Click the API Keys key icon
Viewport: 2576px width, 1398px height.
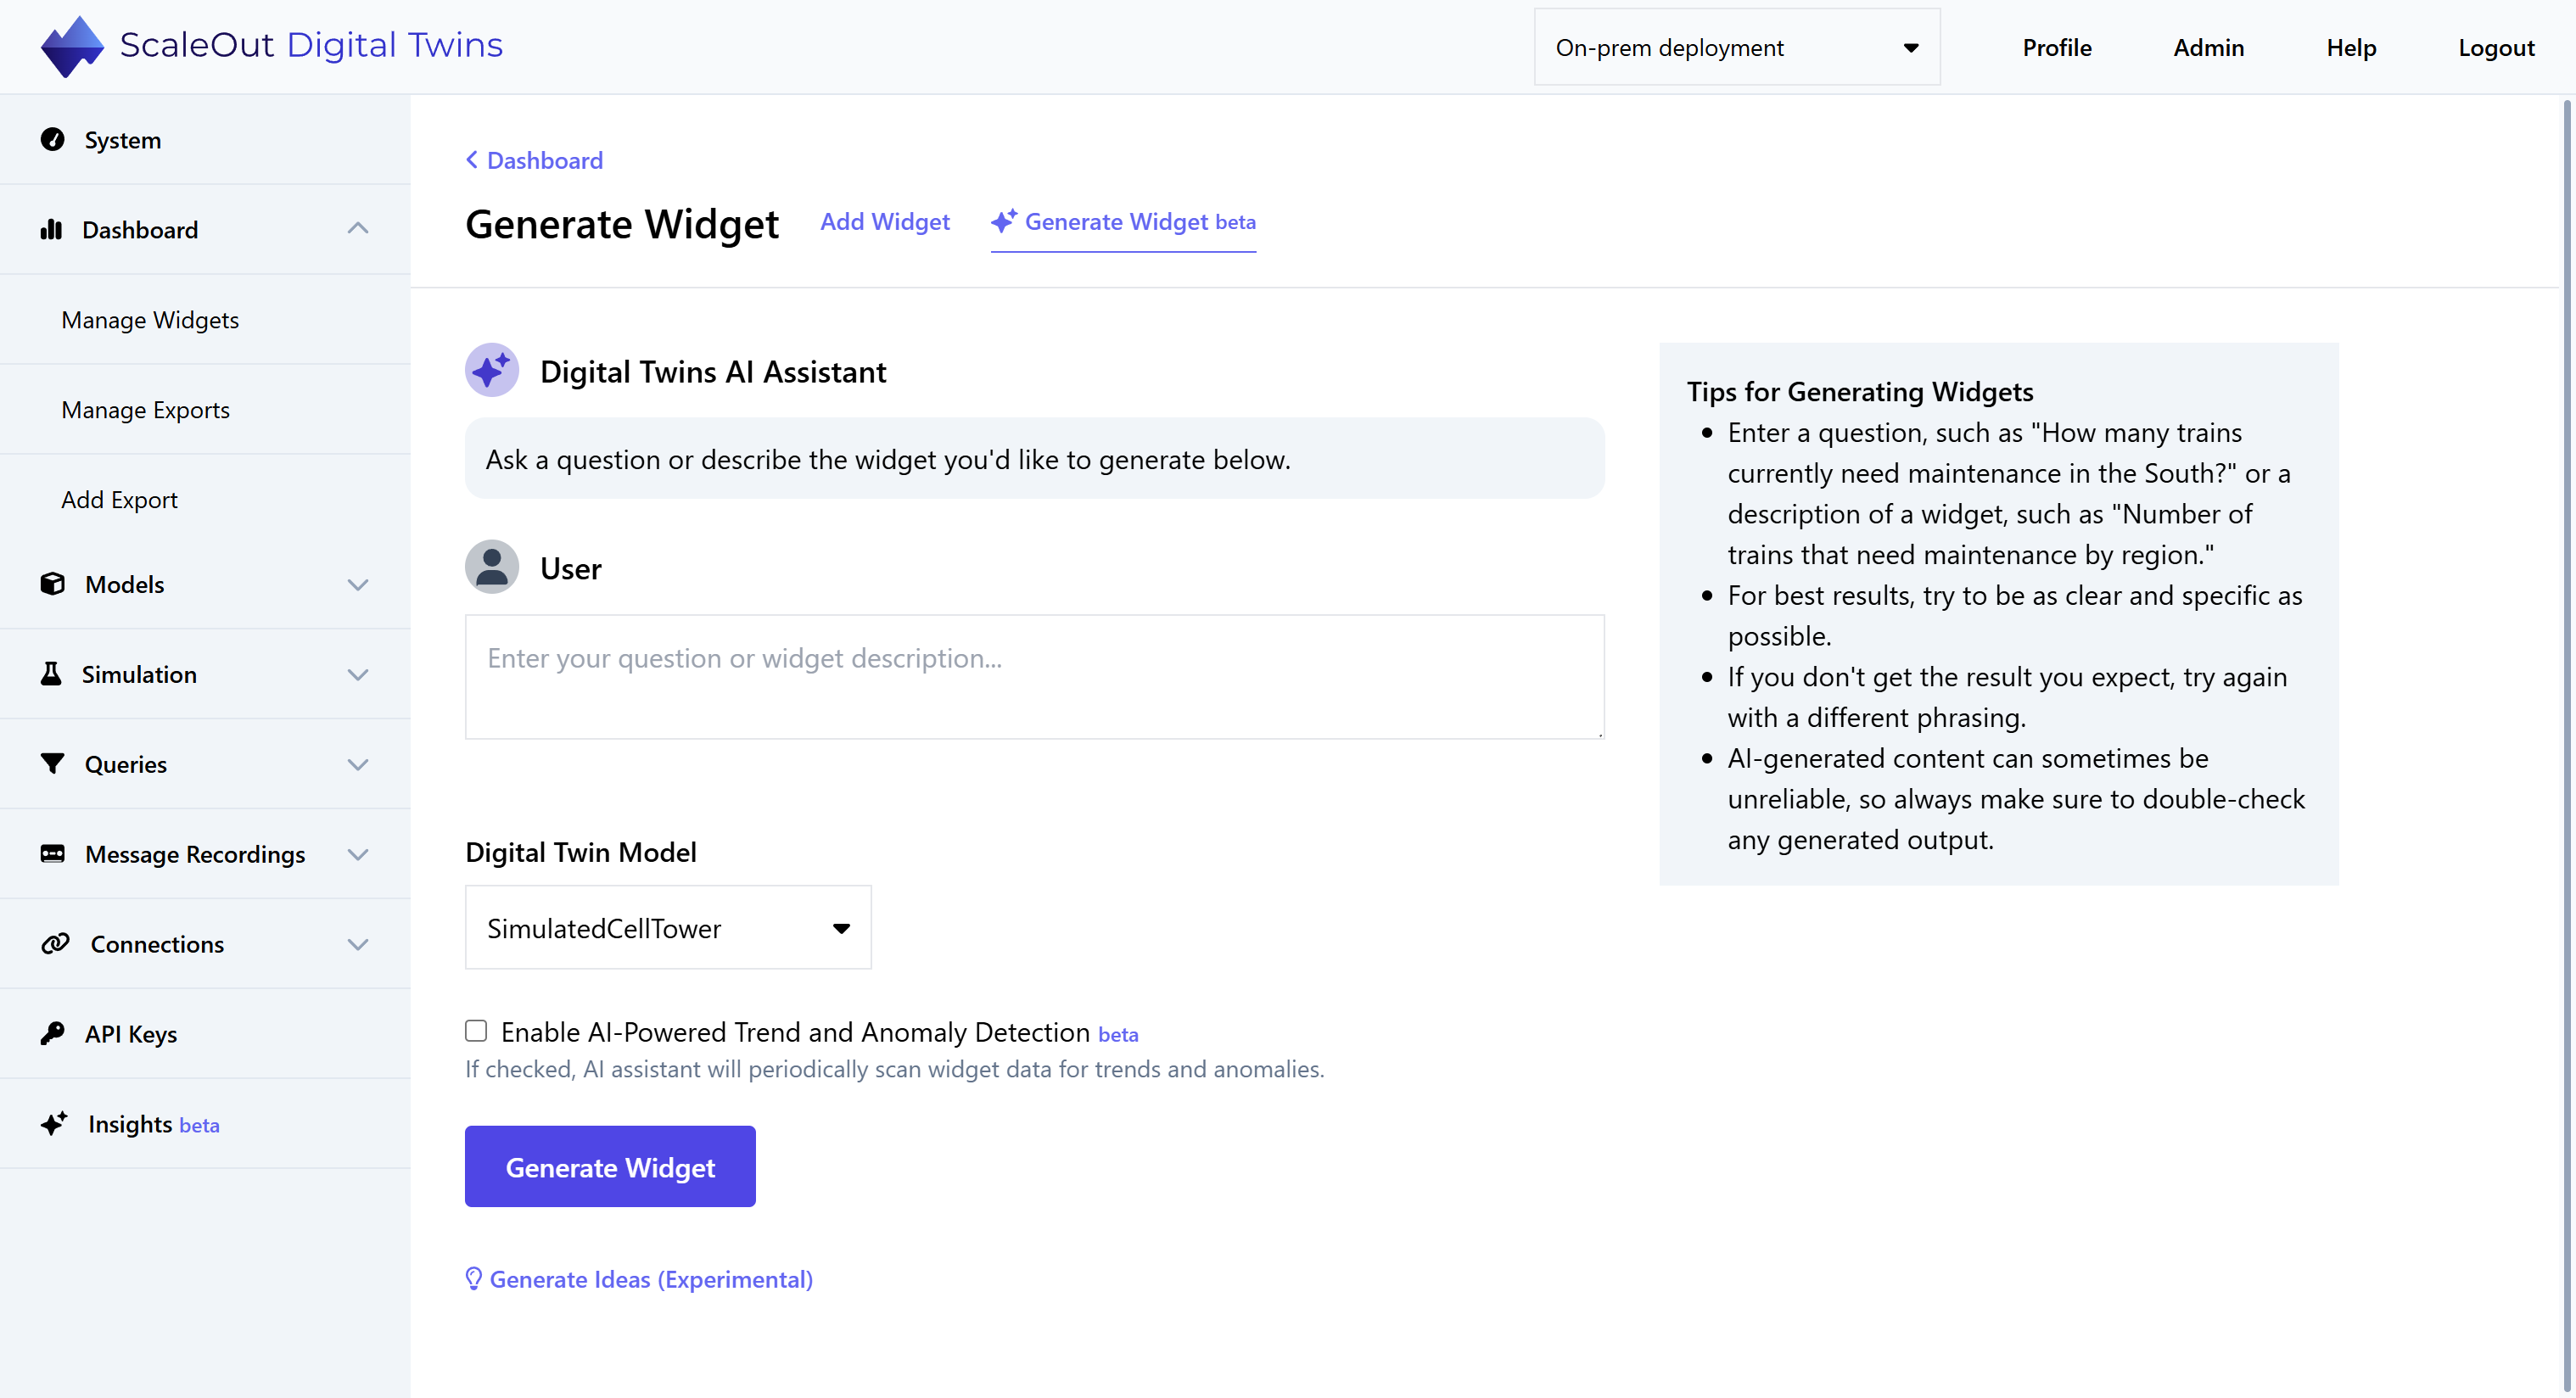(52, 1033)
